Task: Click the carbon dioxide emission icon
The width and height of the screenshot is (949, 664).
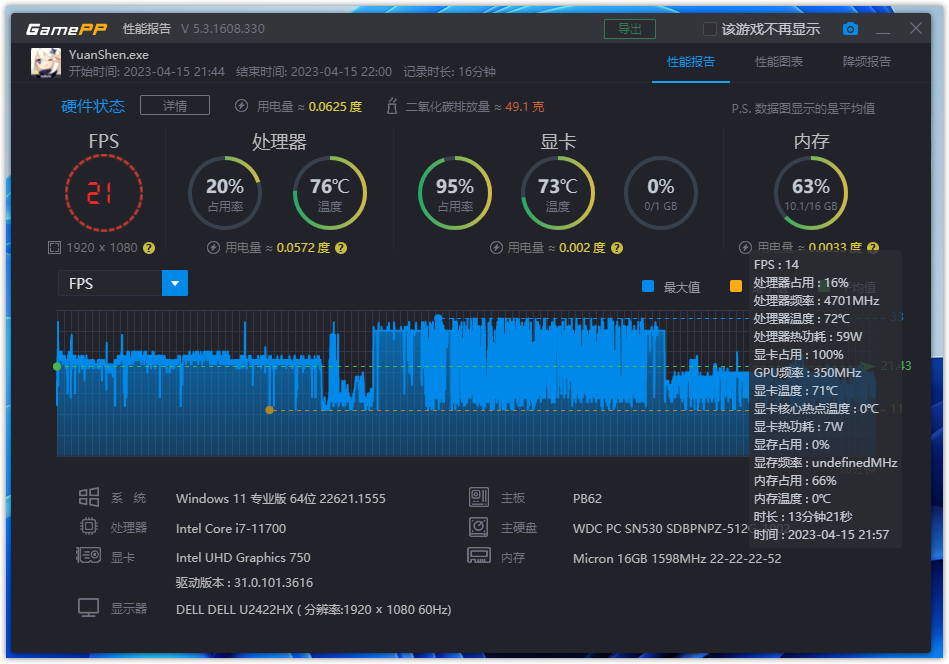Action: click(392, 106)
